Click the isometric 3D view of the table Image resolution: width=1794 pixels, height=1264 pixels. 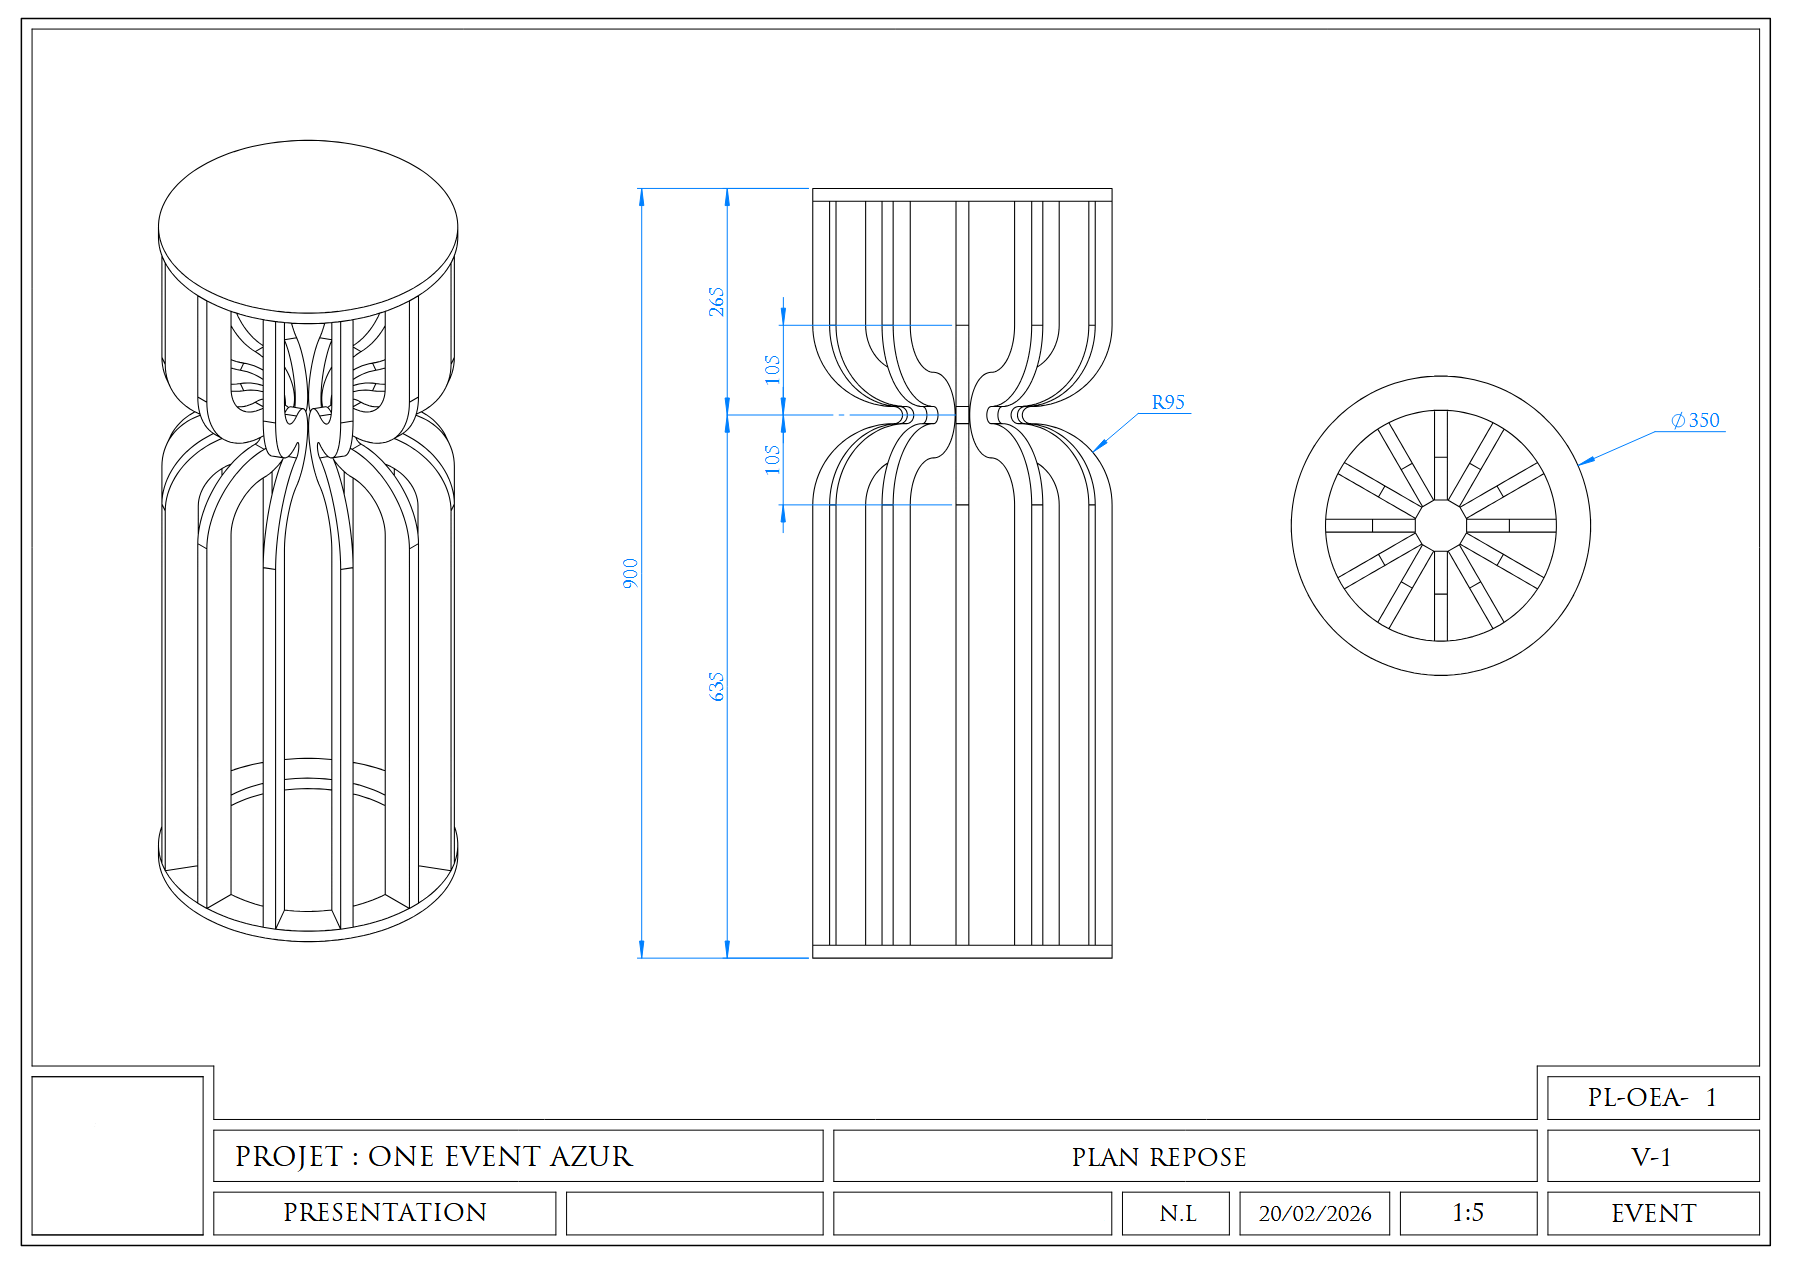pyautogui.click(x=308, y=540)
